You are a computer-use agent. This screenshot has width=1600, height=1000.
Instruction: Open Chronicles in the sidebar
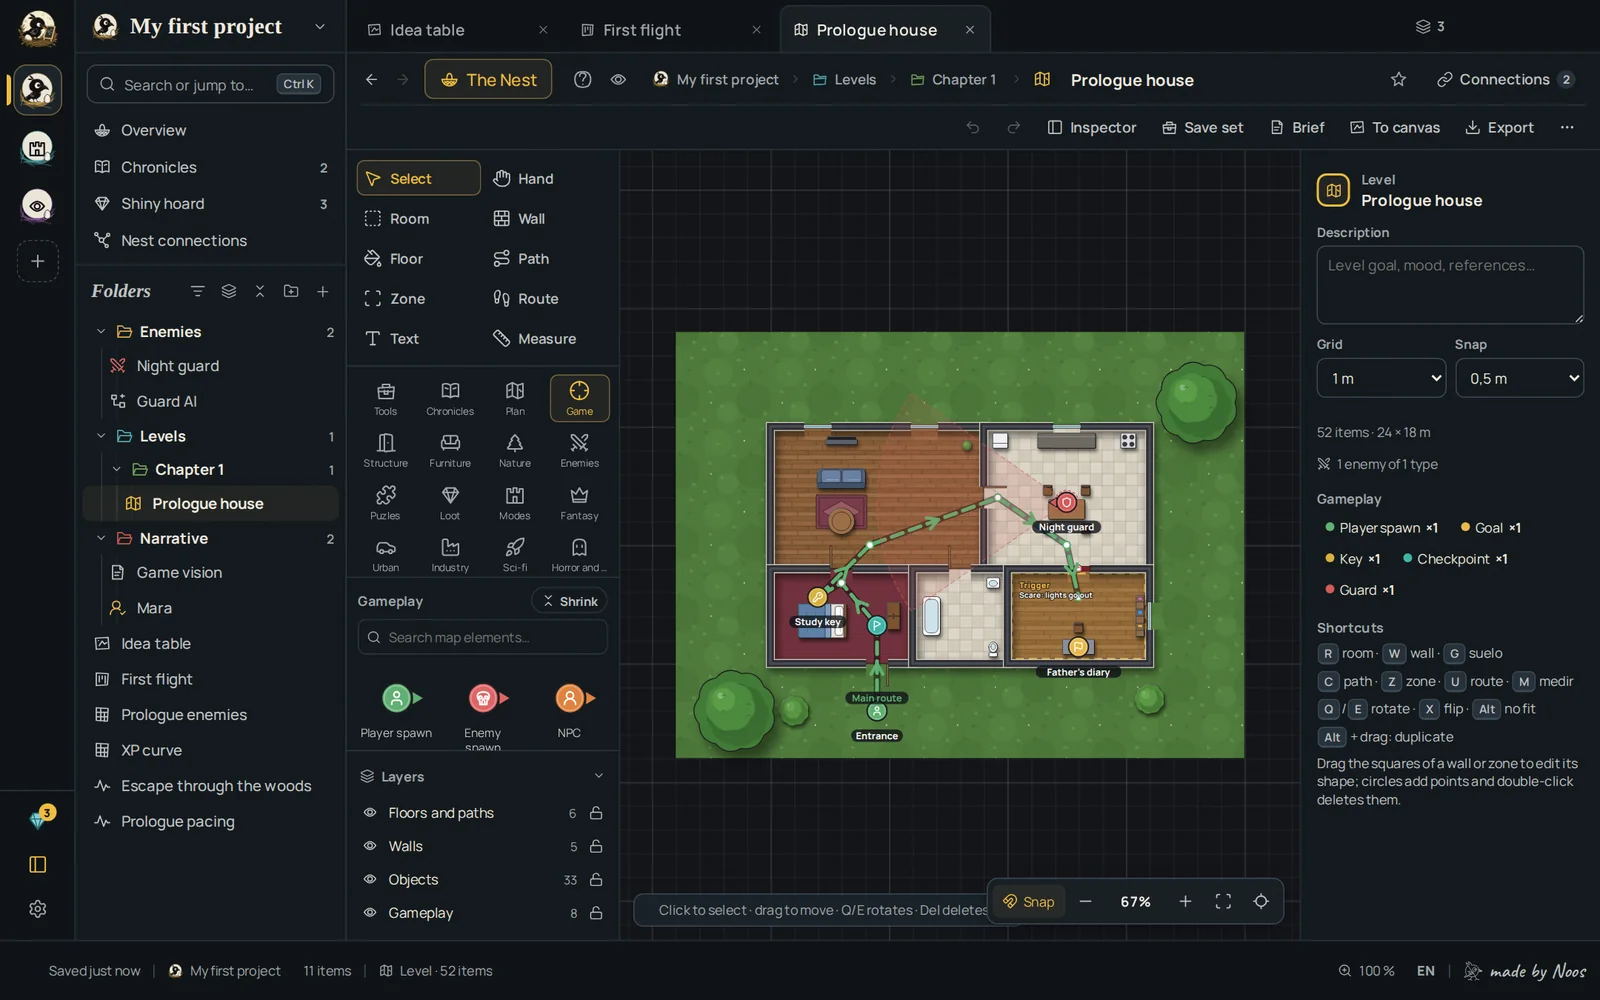(211, 167)
